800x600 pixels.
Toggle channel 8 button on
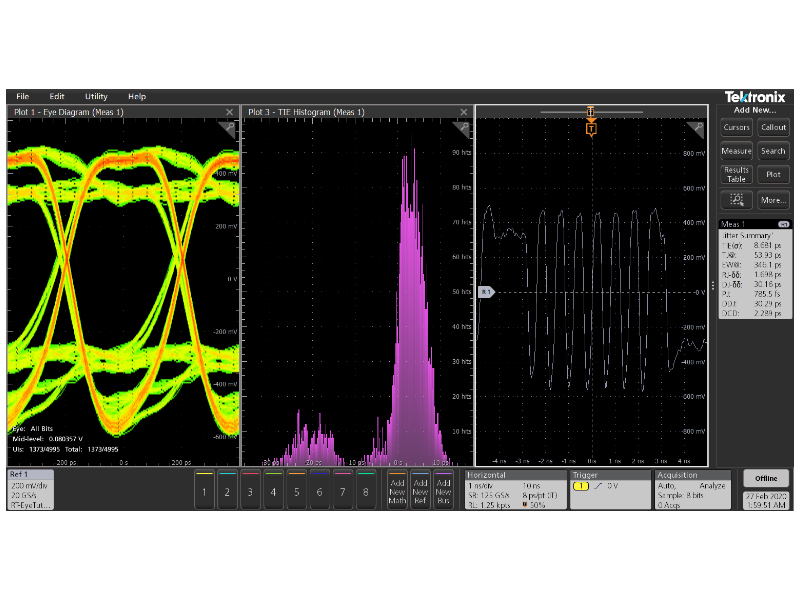coord(365,491)
